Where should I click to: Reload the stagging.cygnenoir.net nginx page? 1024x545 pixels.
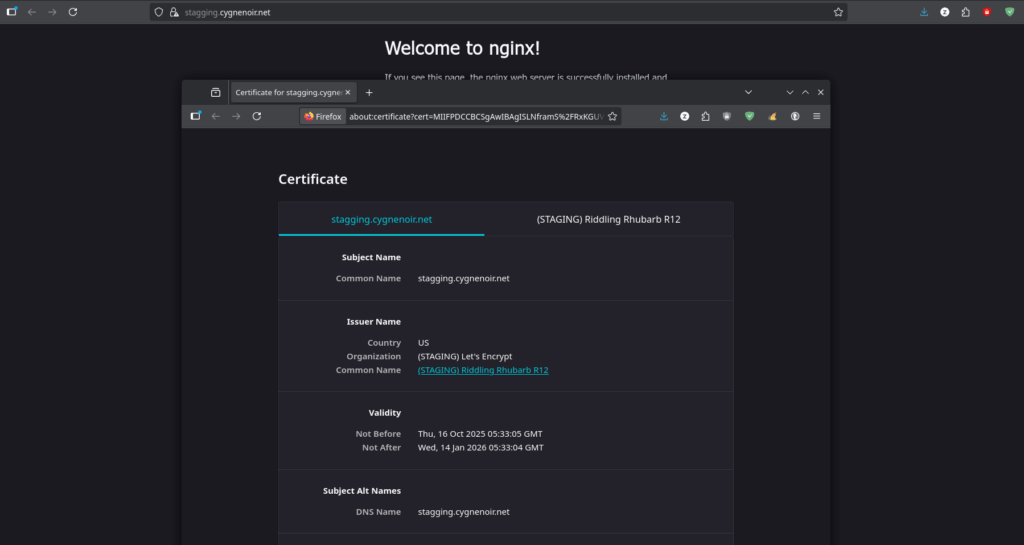73,12
